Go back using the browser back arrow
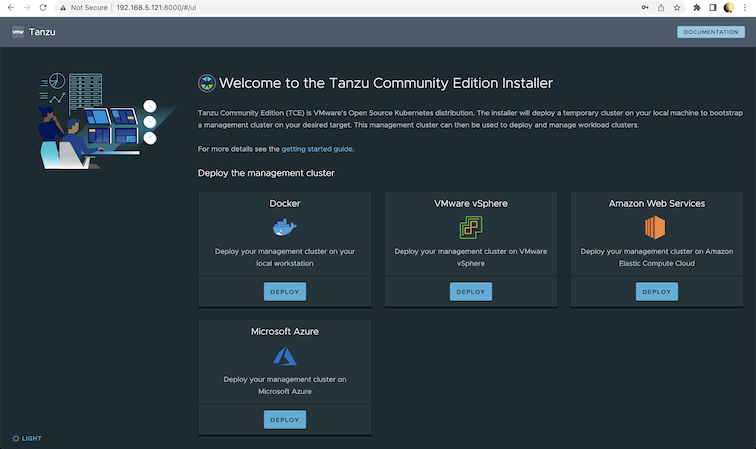The width and height of the screenshot is (756, 449). pyautogui.click(x=11, y=8)
